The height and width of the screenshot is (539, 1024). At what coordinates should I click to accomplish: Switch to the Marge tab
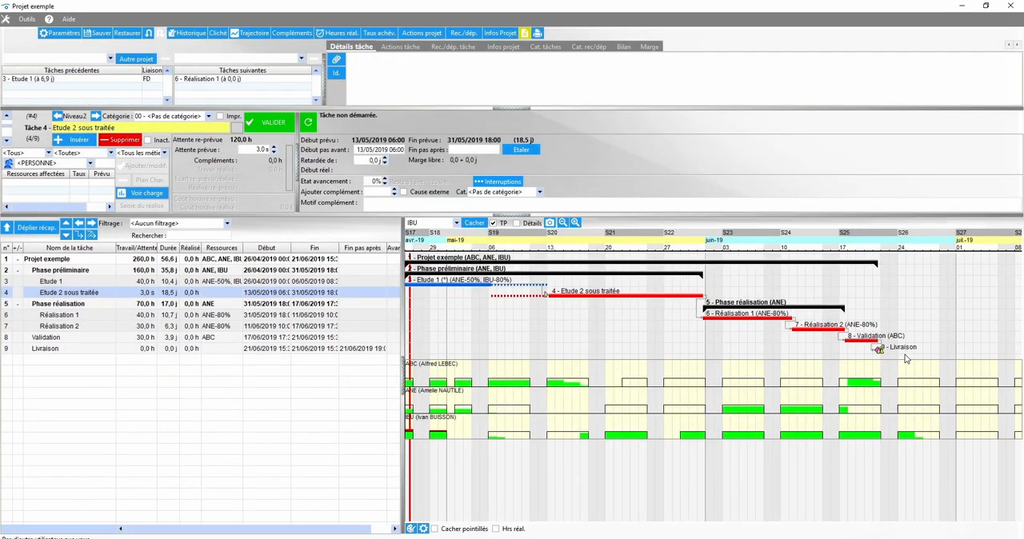click(x=649, y=47)
